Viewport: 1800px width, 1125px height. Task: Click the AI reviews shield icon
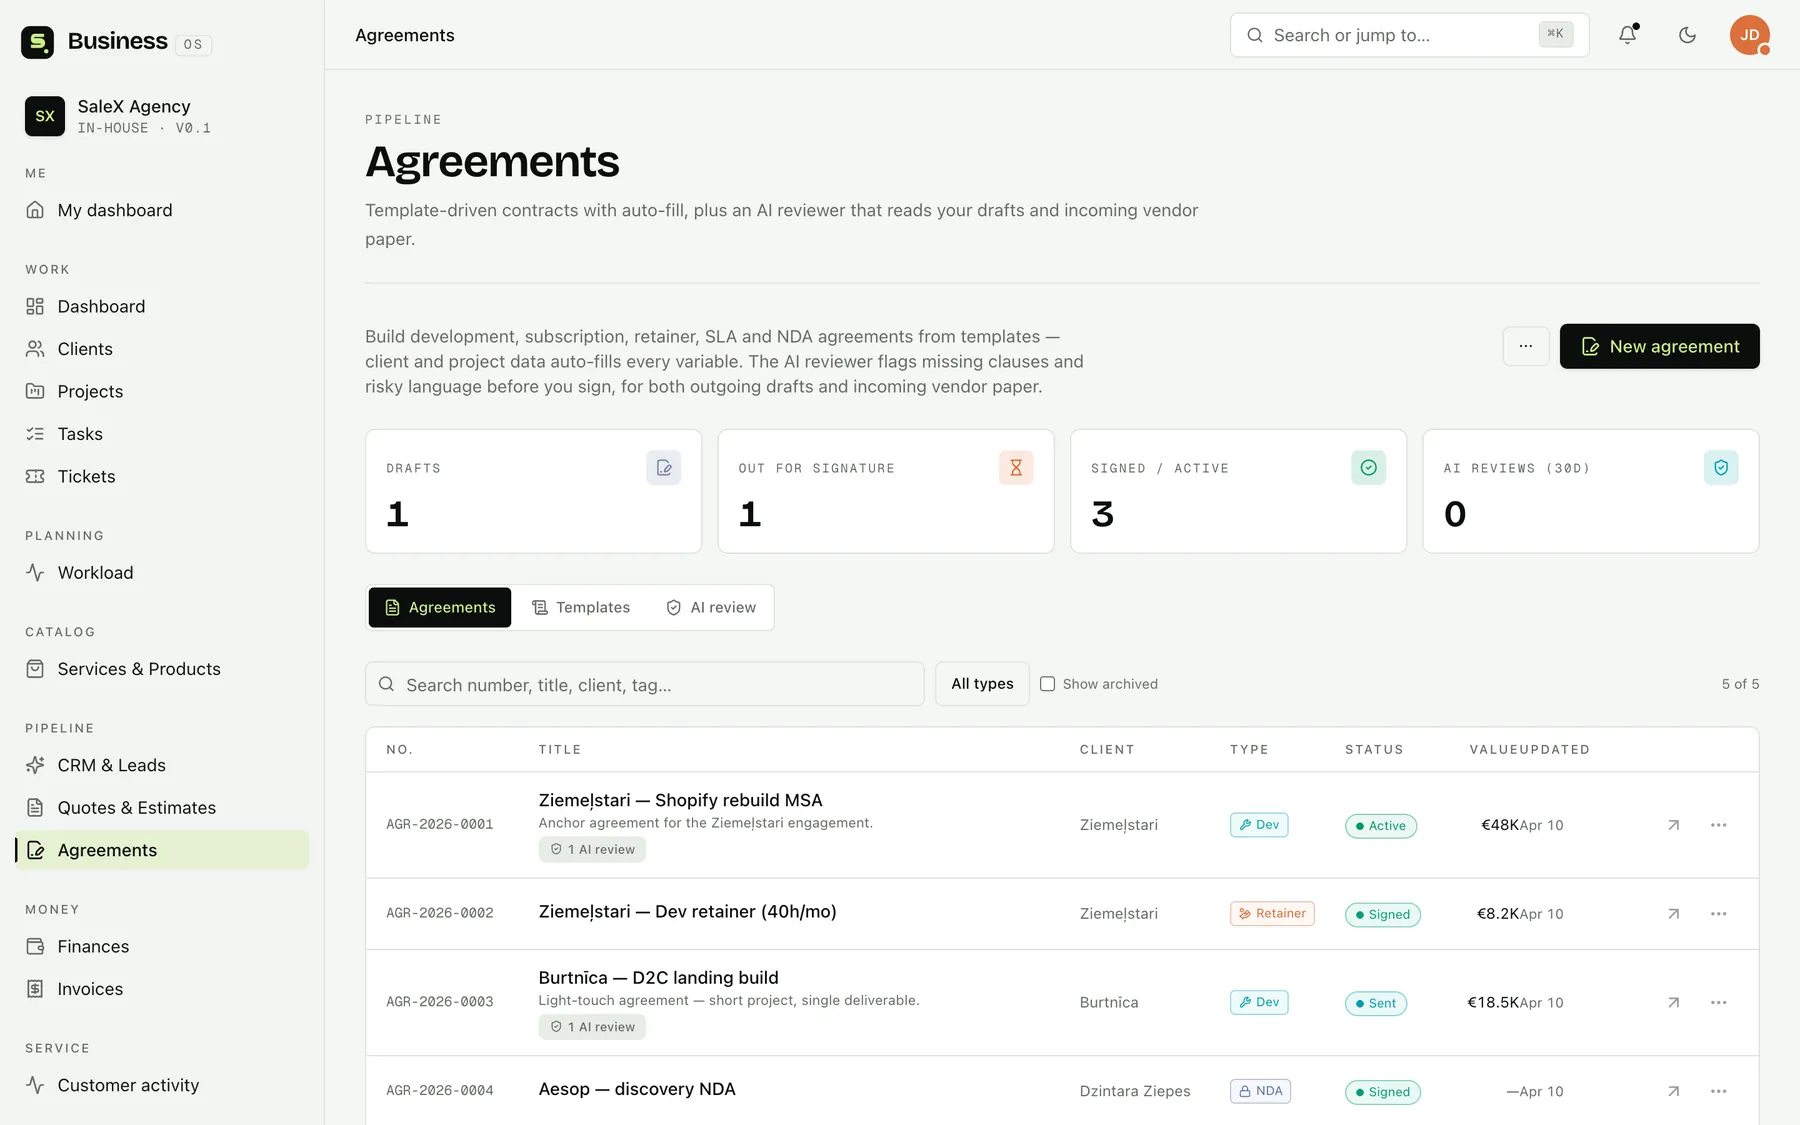(x=1721, y=468)
